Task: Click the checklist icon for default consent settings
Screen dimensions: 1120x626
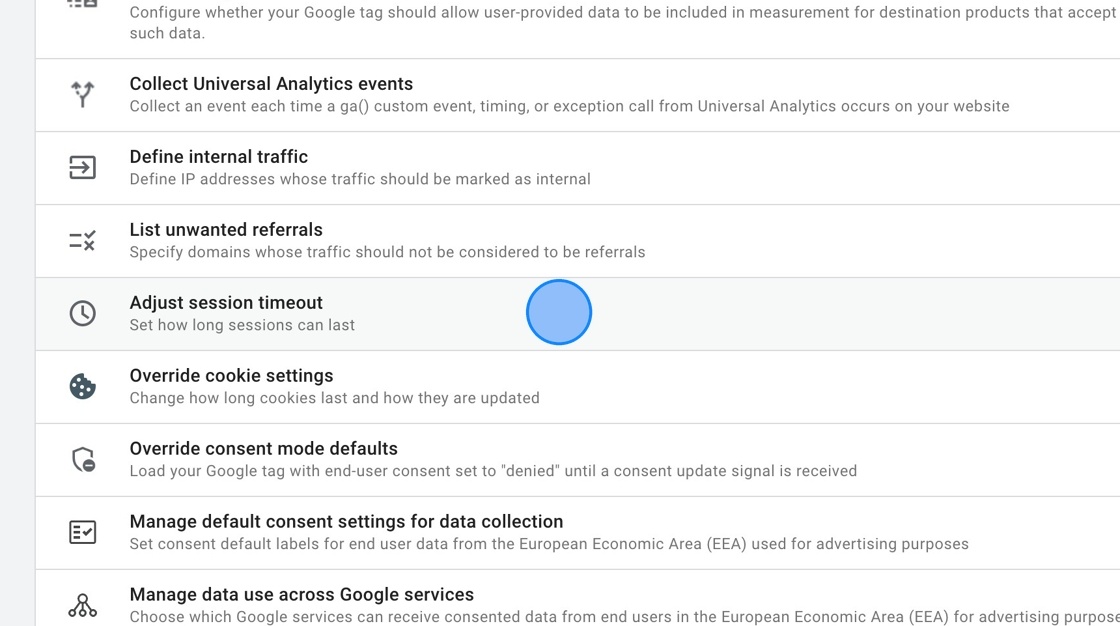Action: tap(80, 531)
